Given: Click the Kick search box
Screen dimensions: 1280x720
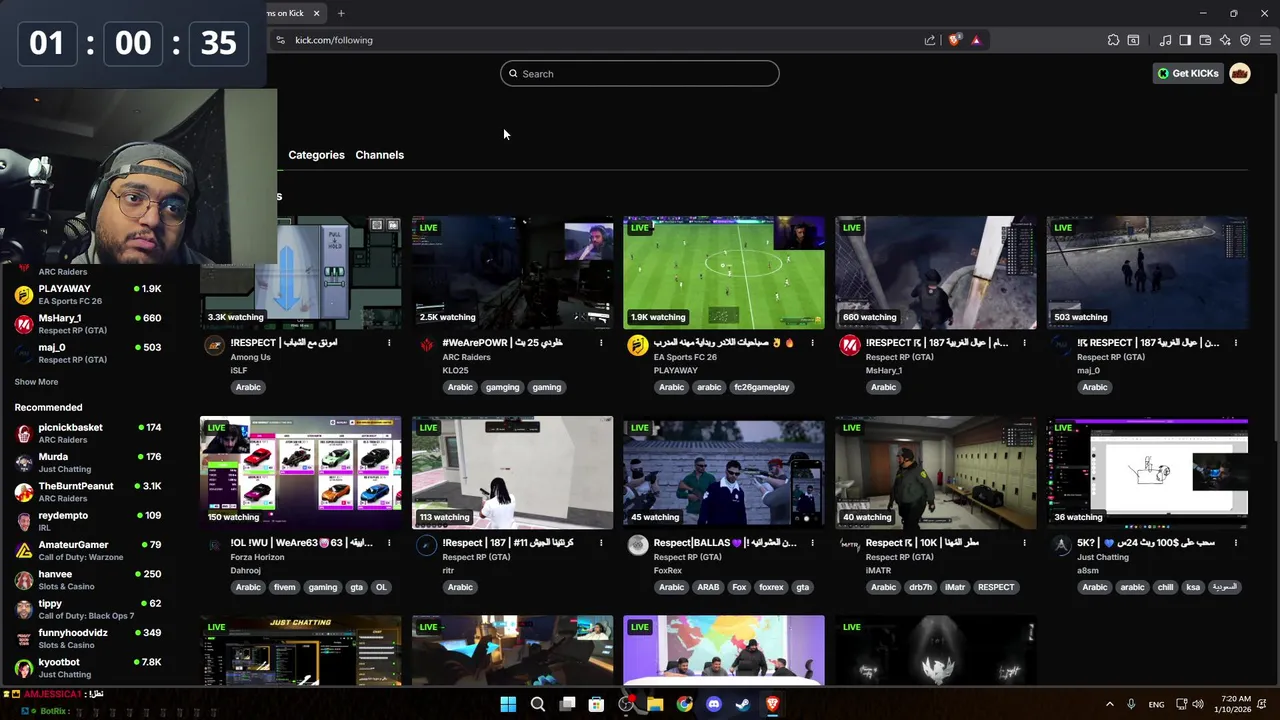Looking at the screenshot, I should 640,73.
